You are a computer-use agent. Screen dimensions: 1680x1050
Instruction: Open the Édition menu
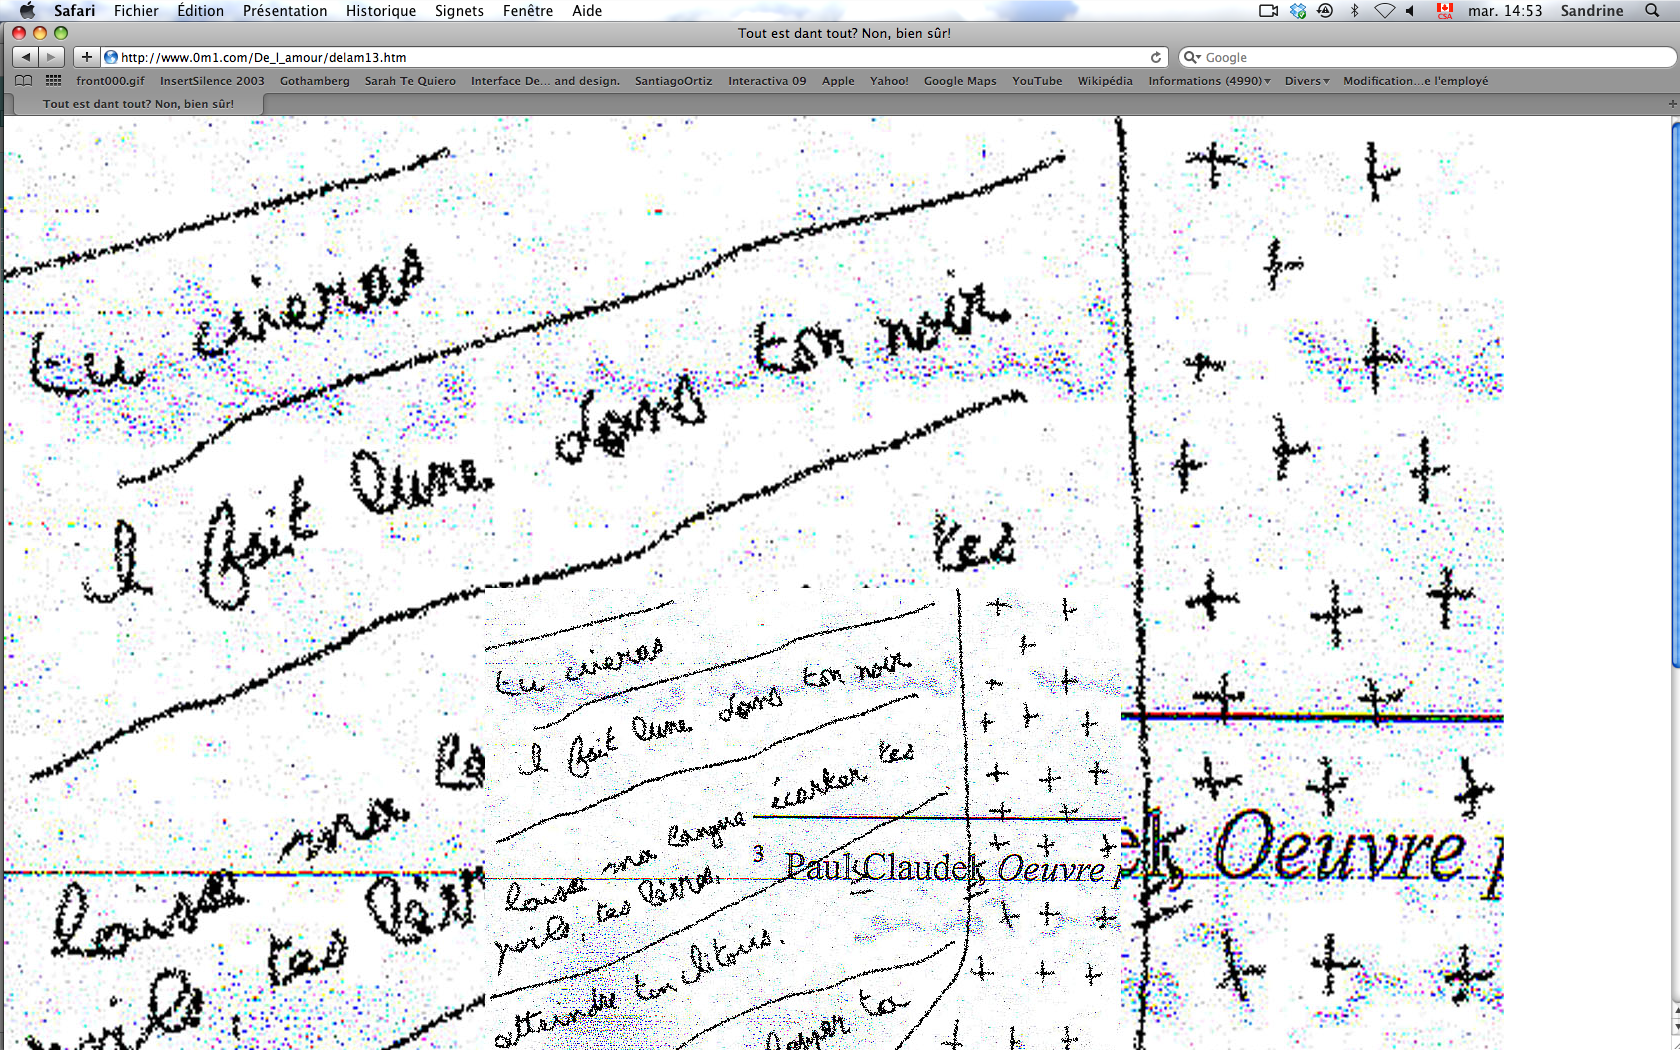(200, 11)
